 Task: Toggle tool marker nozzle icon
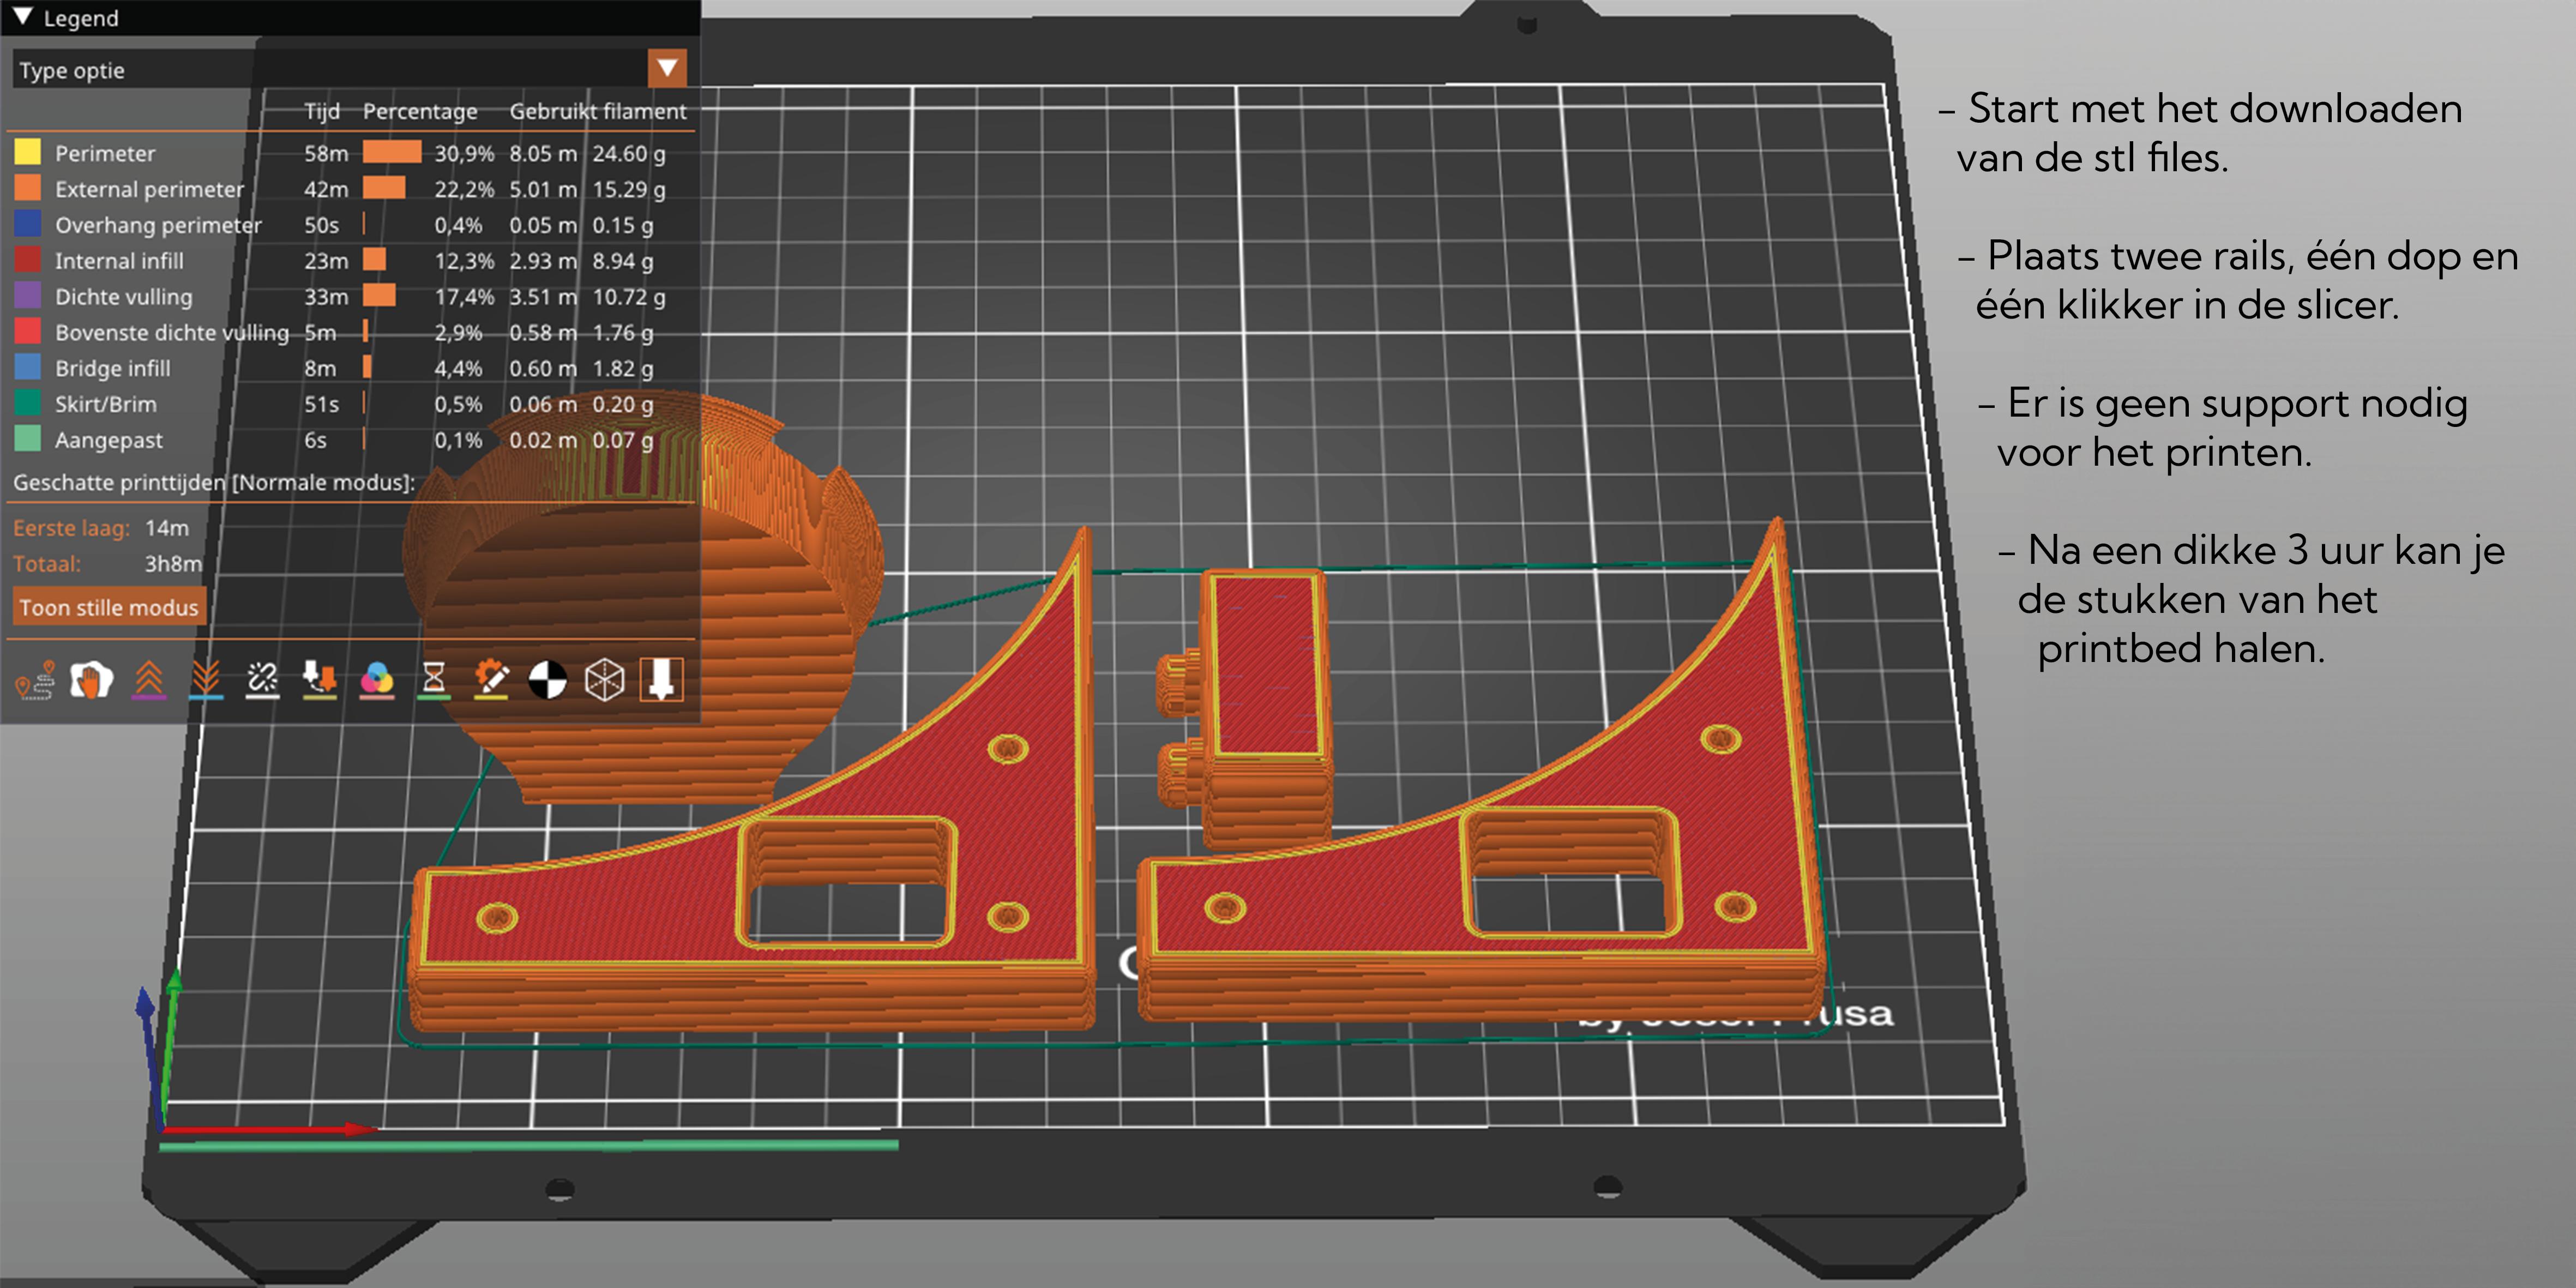[661, 681]
